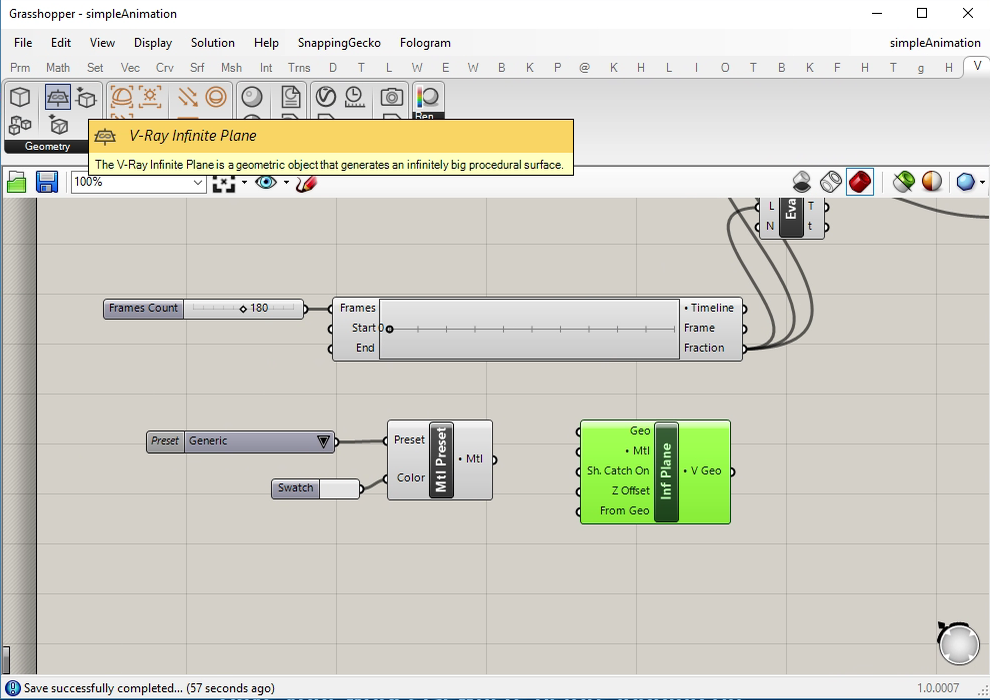Open the Preset Generic value list arrow
The height and width of the screenshot is (700, 990).
pyautogui.click(x=323, y=441)
